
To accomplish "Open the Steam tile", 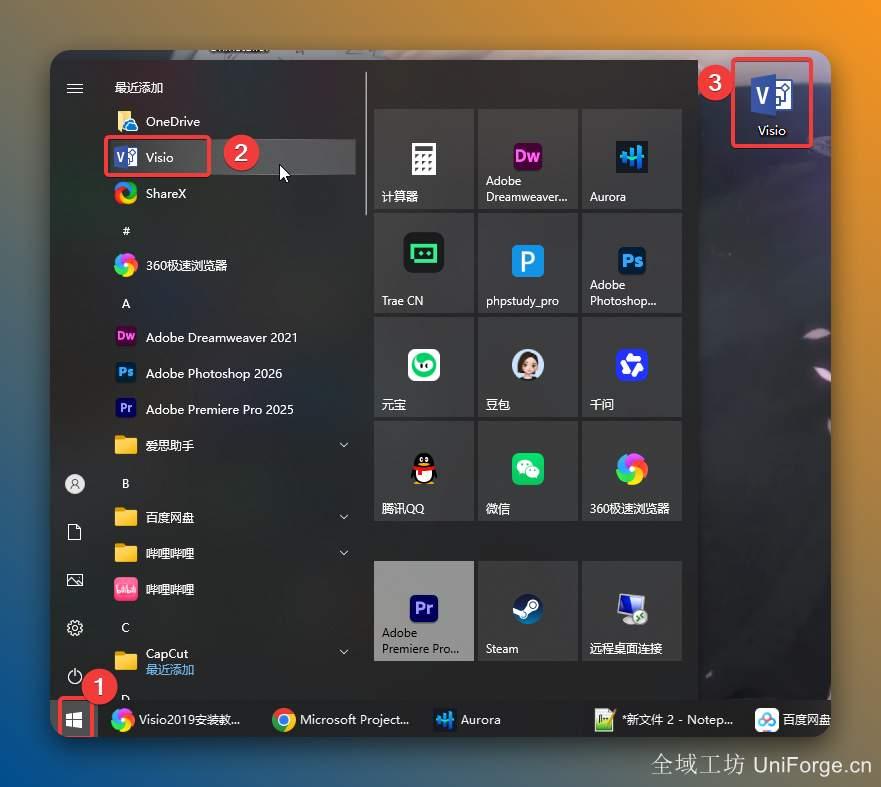I will 528,611.
